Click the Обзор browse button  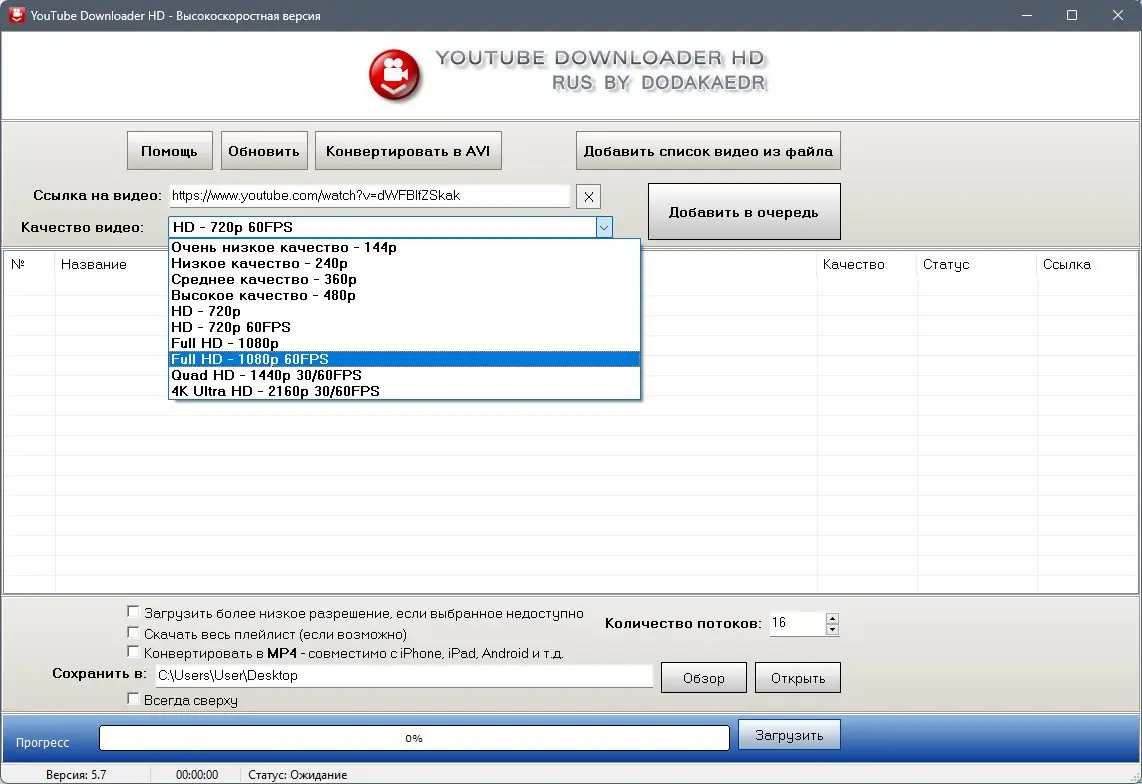point(704,678)
